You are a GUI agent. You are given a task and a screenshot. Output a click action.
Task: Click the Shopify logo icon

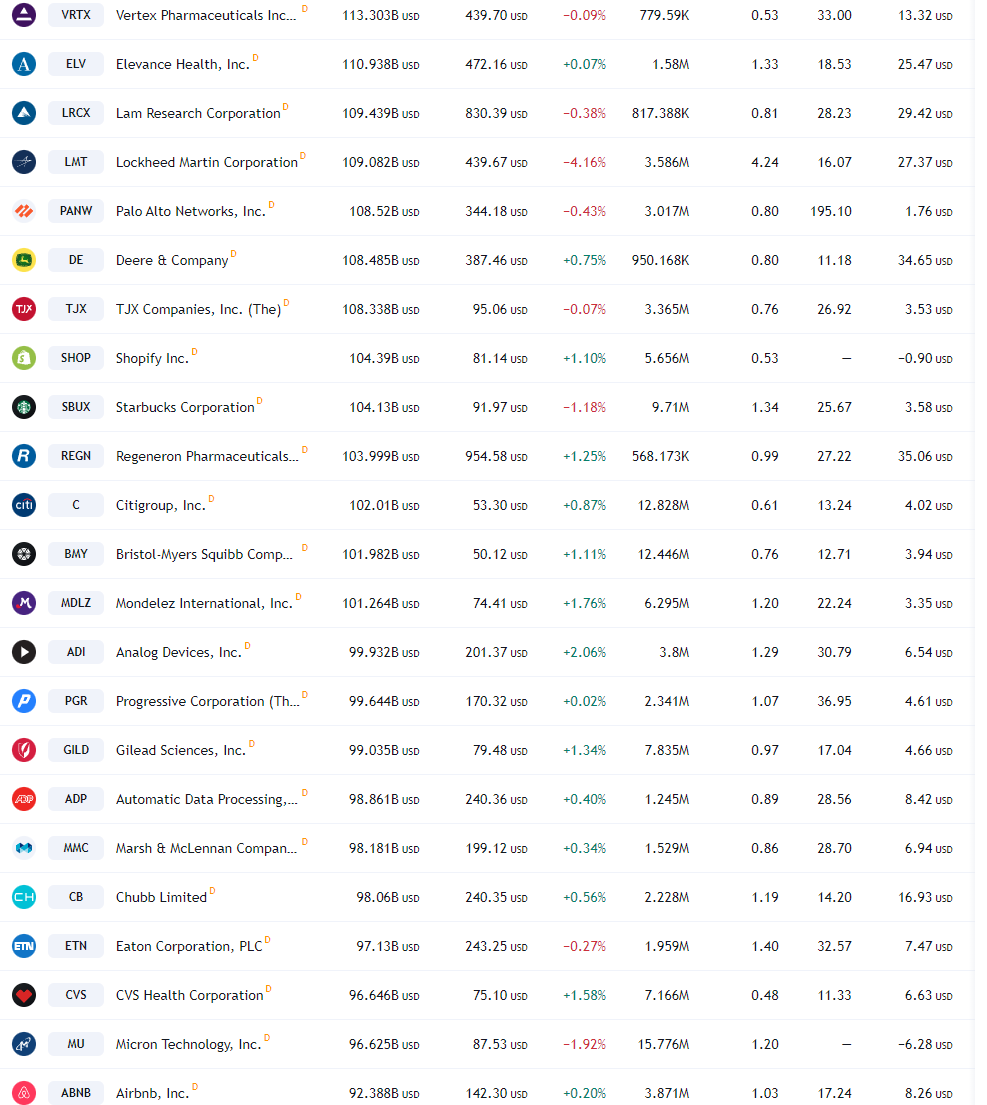(24, 358)
